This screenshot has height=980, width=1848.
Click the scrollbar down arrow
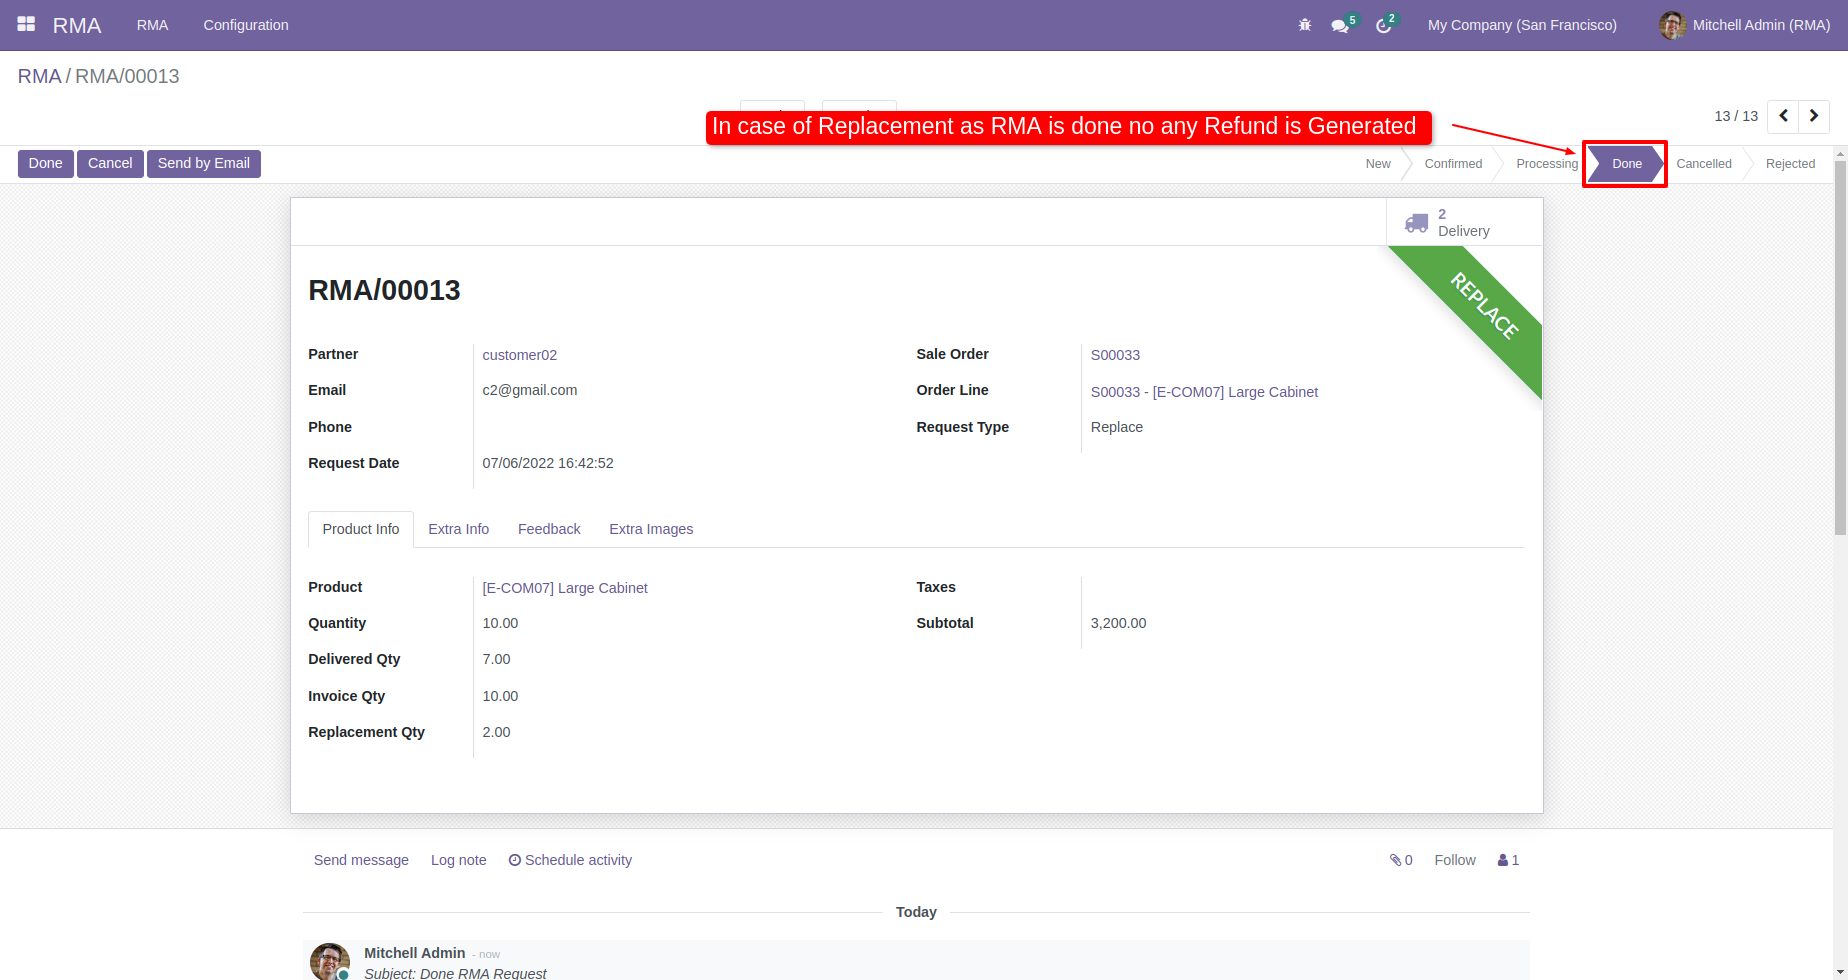[1840, 972]
